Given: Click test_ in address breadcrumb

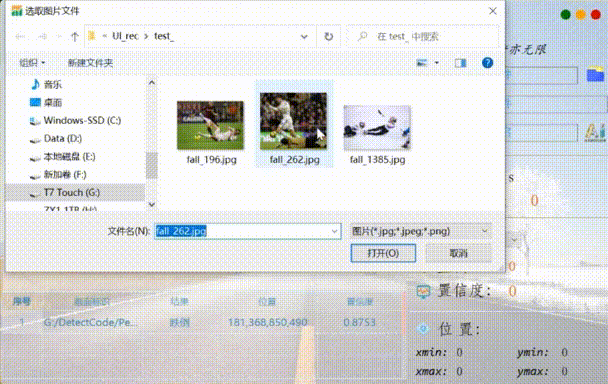Looking at the screenshot, I should click(164, 36).
